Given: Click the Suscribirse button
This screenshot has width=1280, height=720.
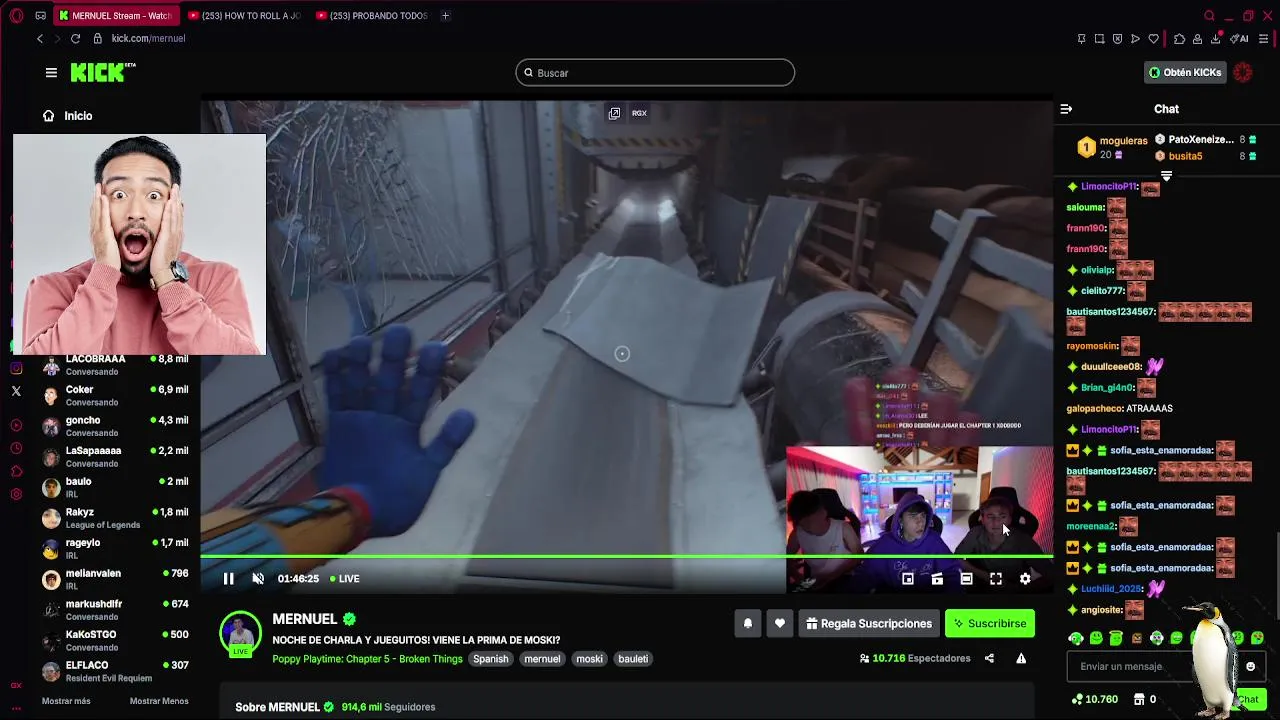Looking at the screenshot, I should pyautogui.click(x=989, y=623).
